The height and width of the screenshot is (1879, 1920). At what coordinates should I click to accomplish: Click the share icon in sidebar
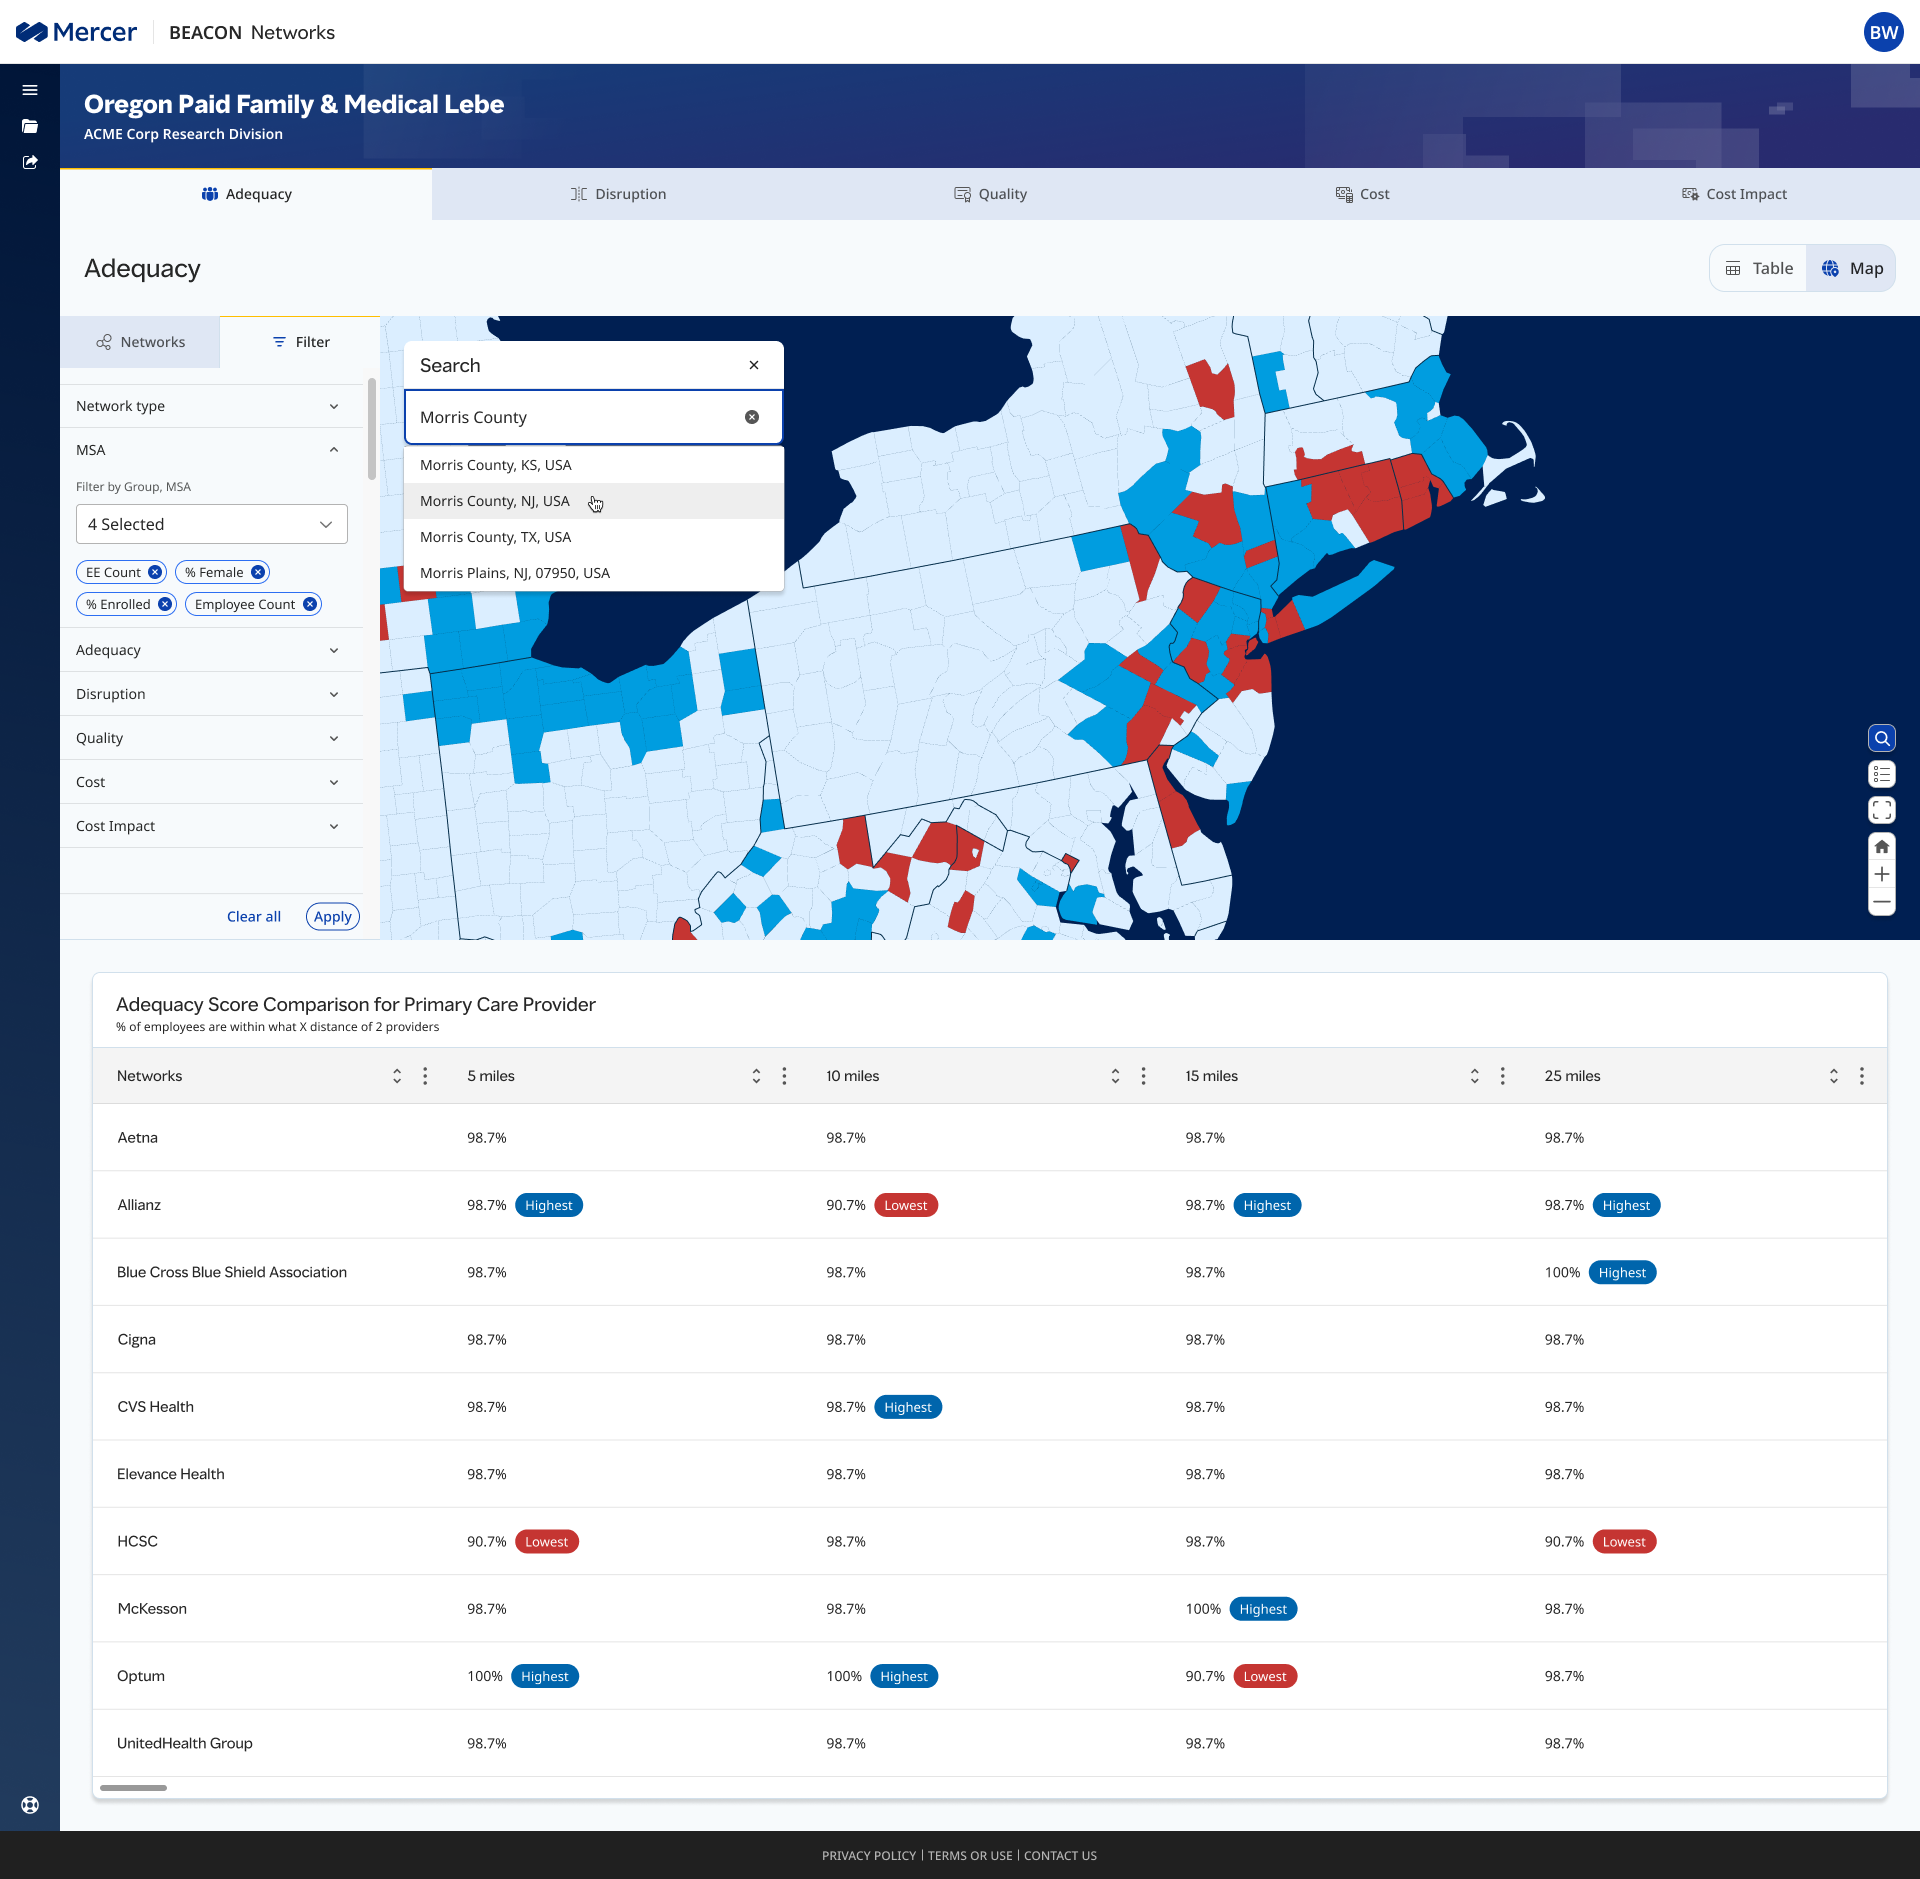click(x=30, y=162)
